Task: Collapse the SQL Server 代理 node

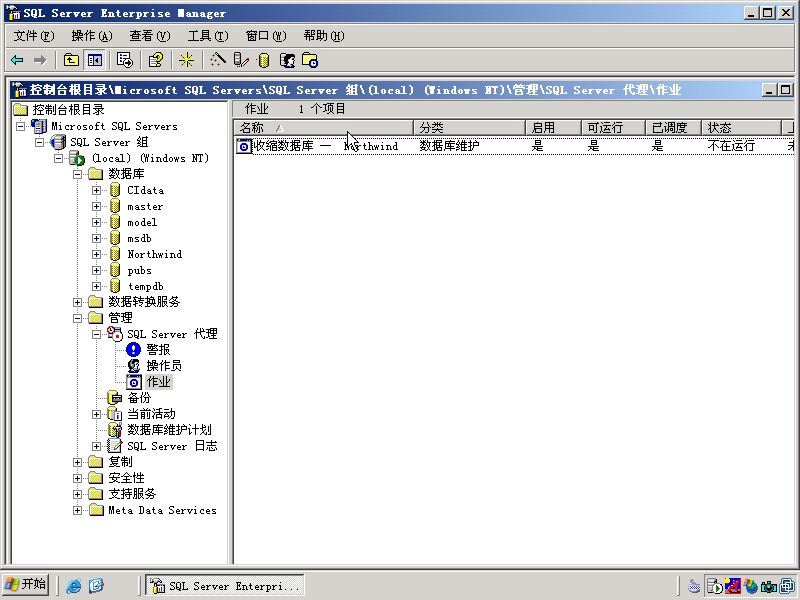Action: pos(96,334)
